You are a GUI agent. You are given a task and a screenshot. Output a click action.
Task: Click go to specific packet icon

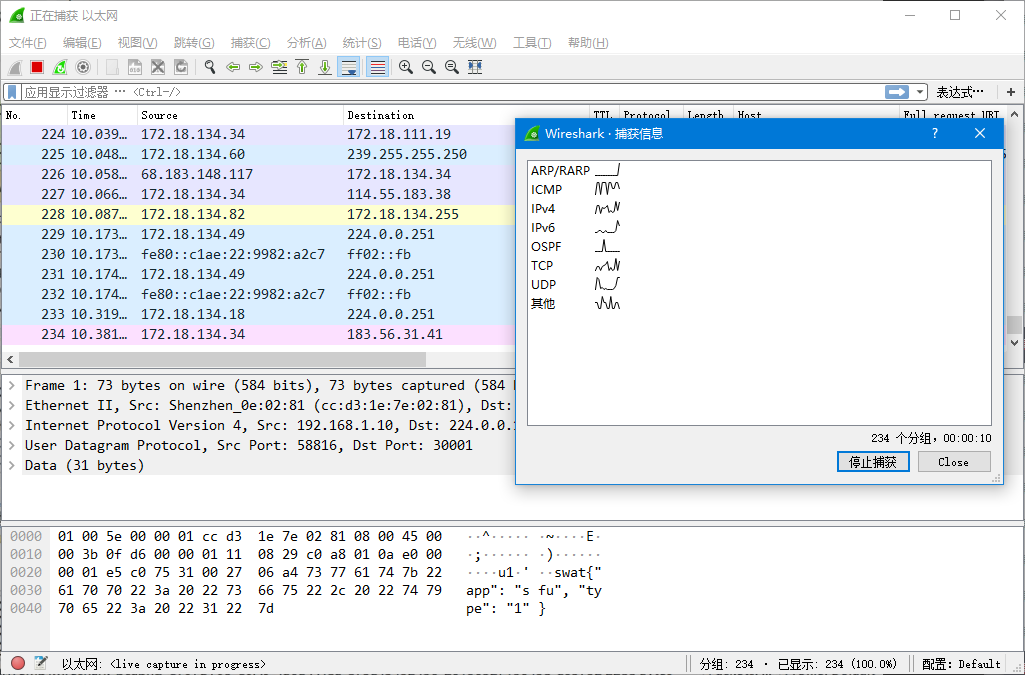tap(279, 67)
